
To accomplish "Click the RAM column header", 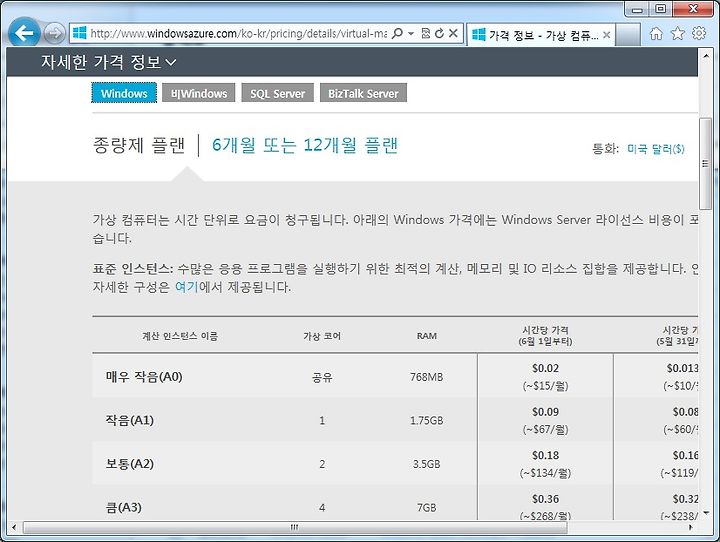I will click(x=427, y=336).
